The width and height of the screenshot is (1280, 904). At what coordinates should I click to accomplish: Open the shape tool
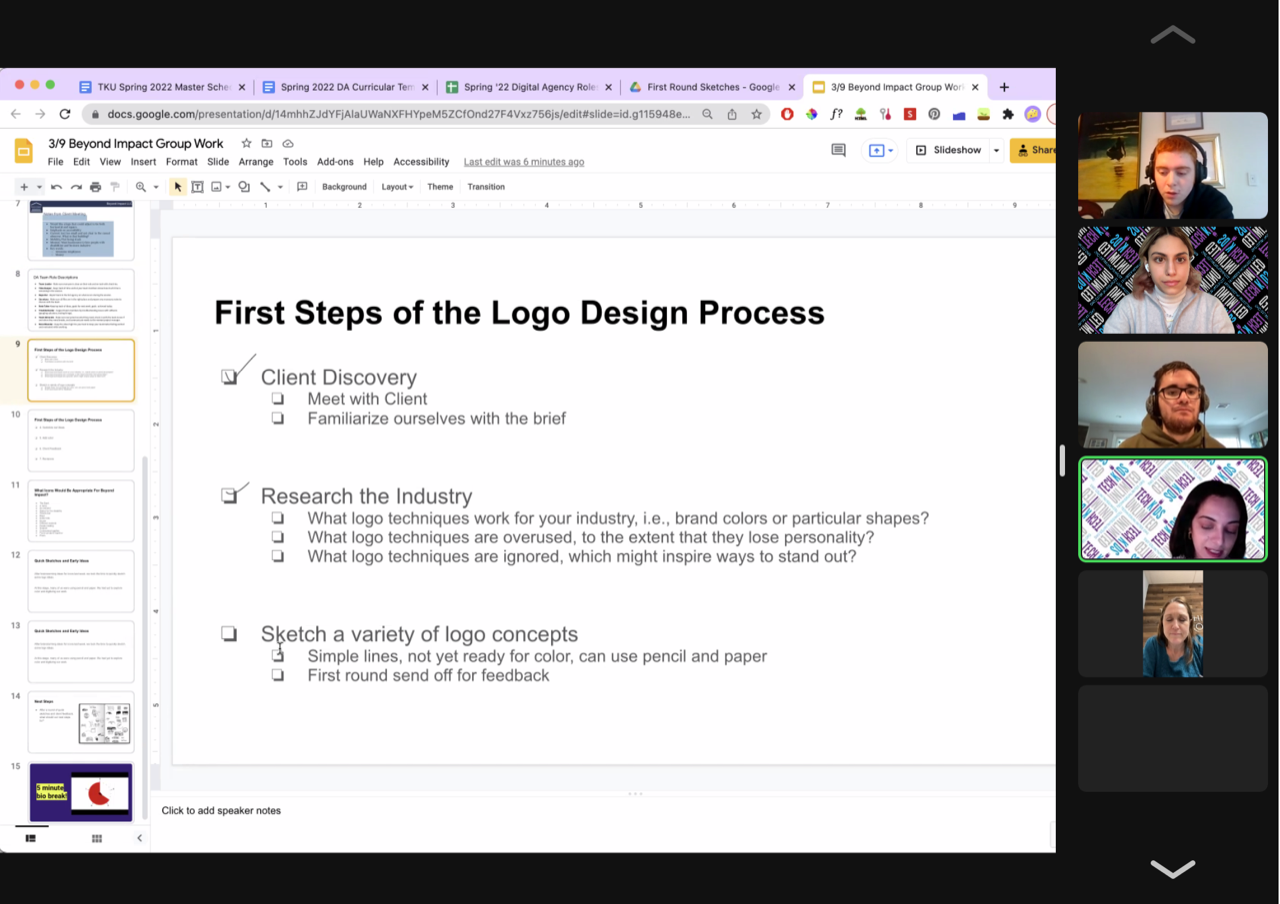pos(243,186)
